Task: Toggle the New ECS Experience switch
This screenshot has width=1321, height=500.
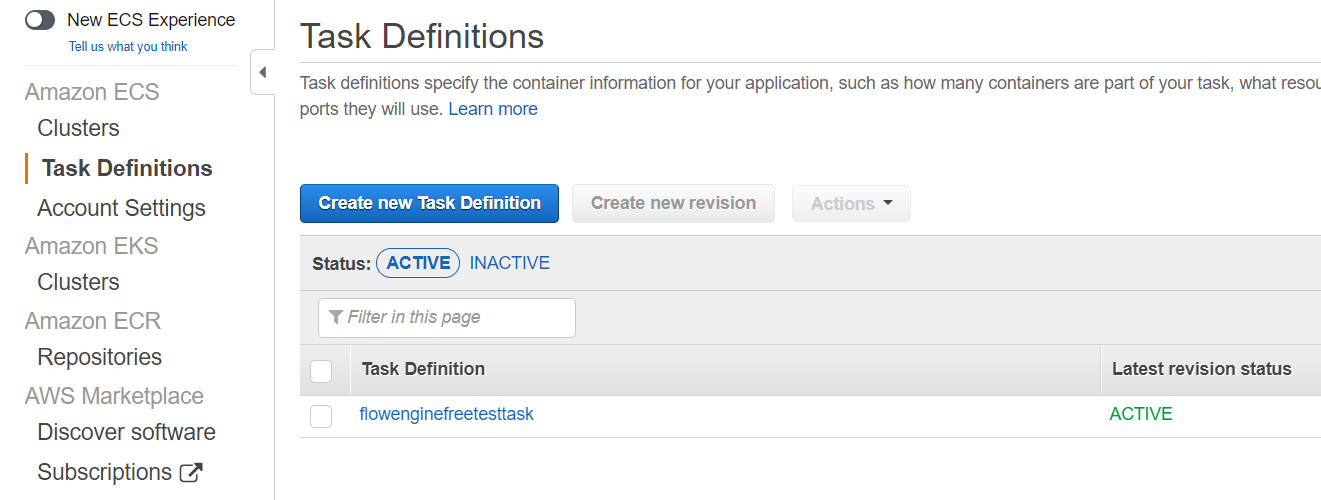Action: click(40, 20)
